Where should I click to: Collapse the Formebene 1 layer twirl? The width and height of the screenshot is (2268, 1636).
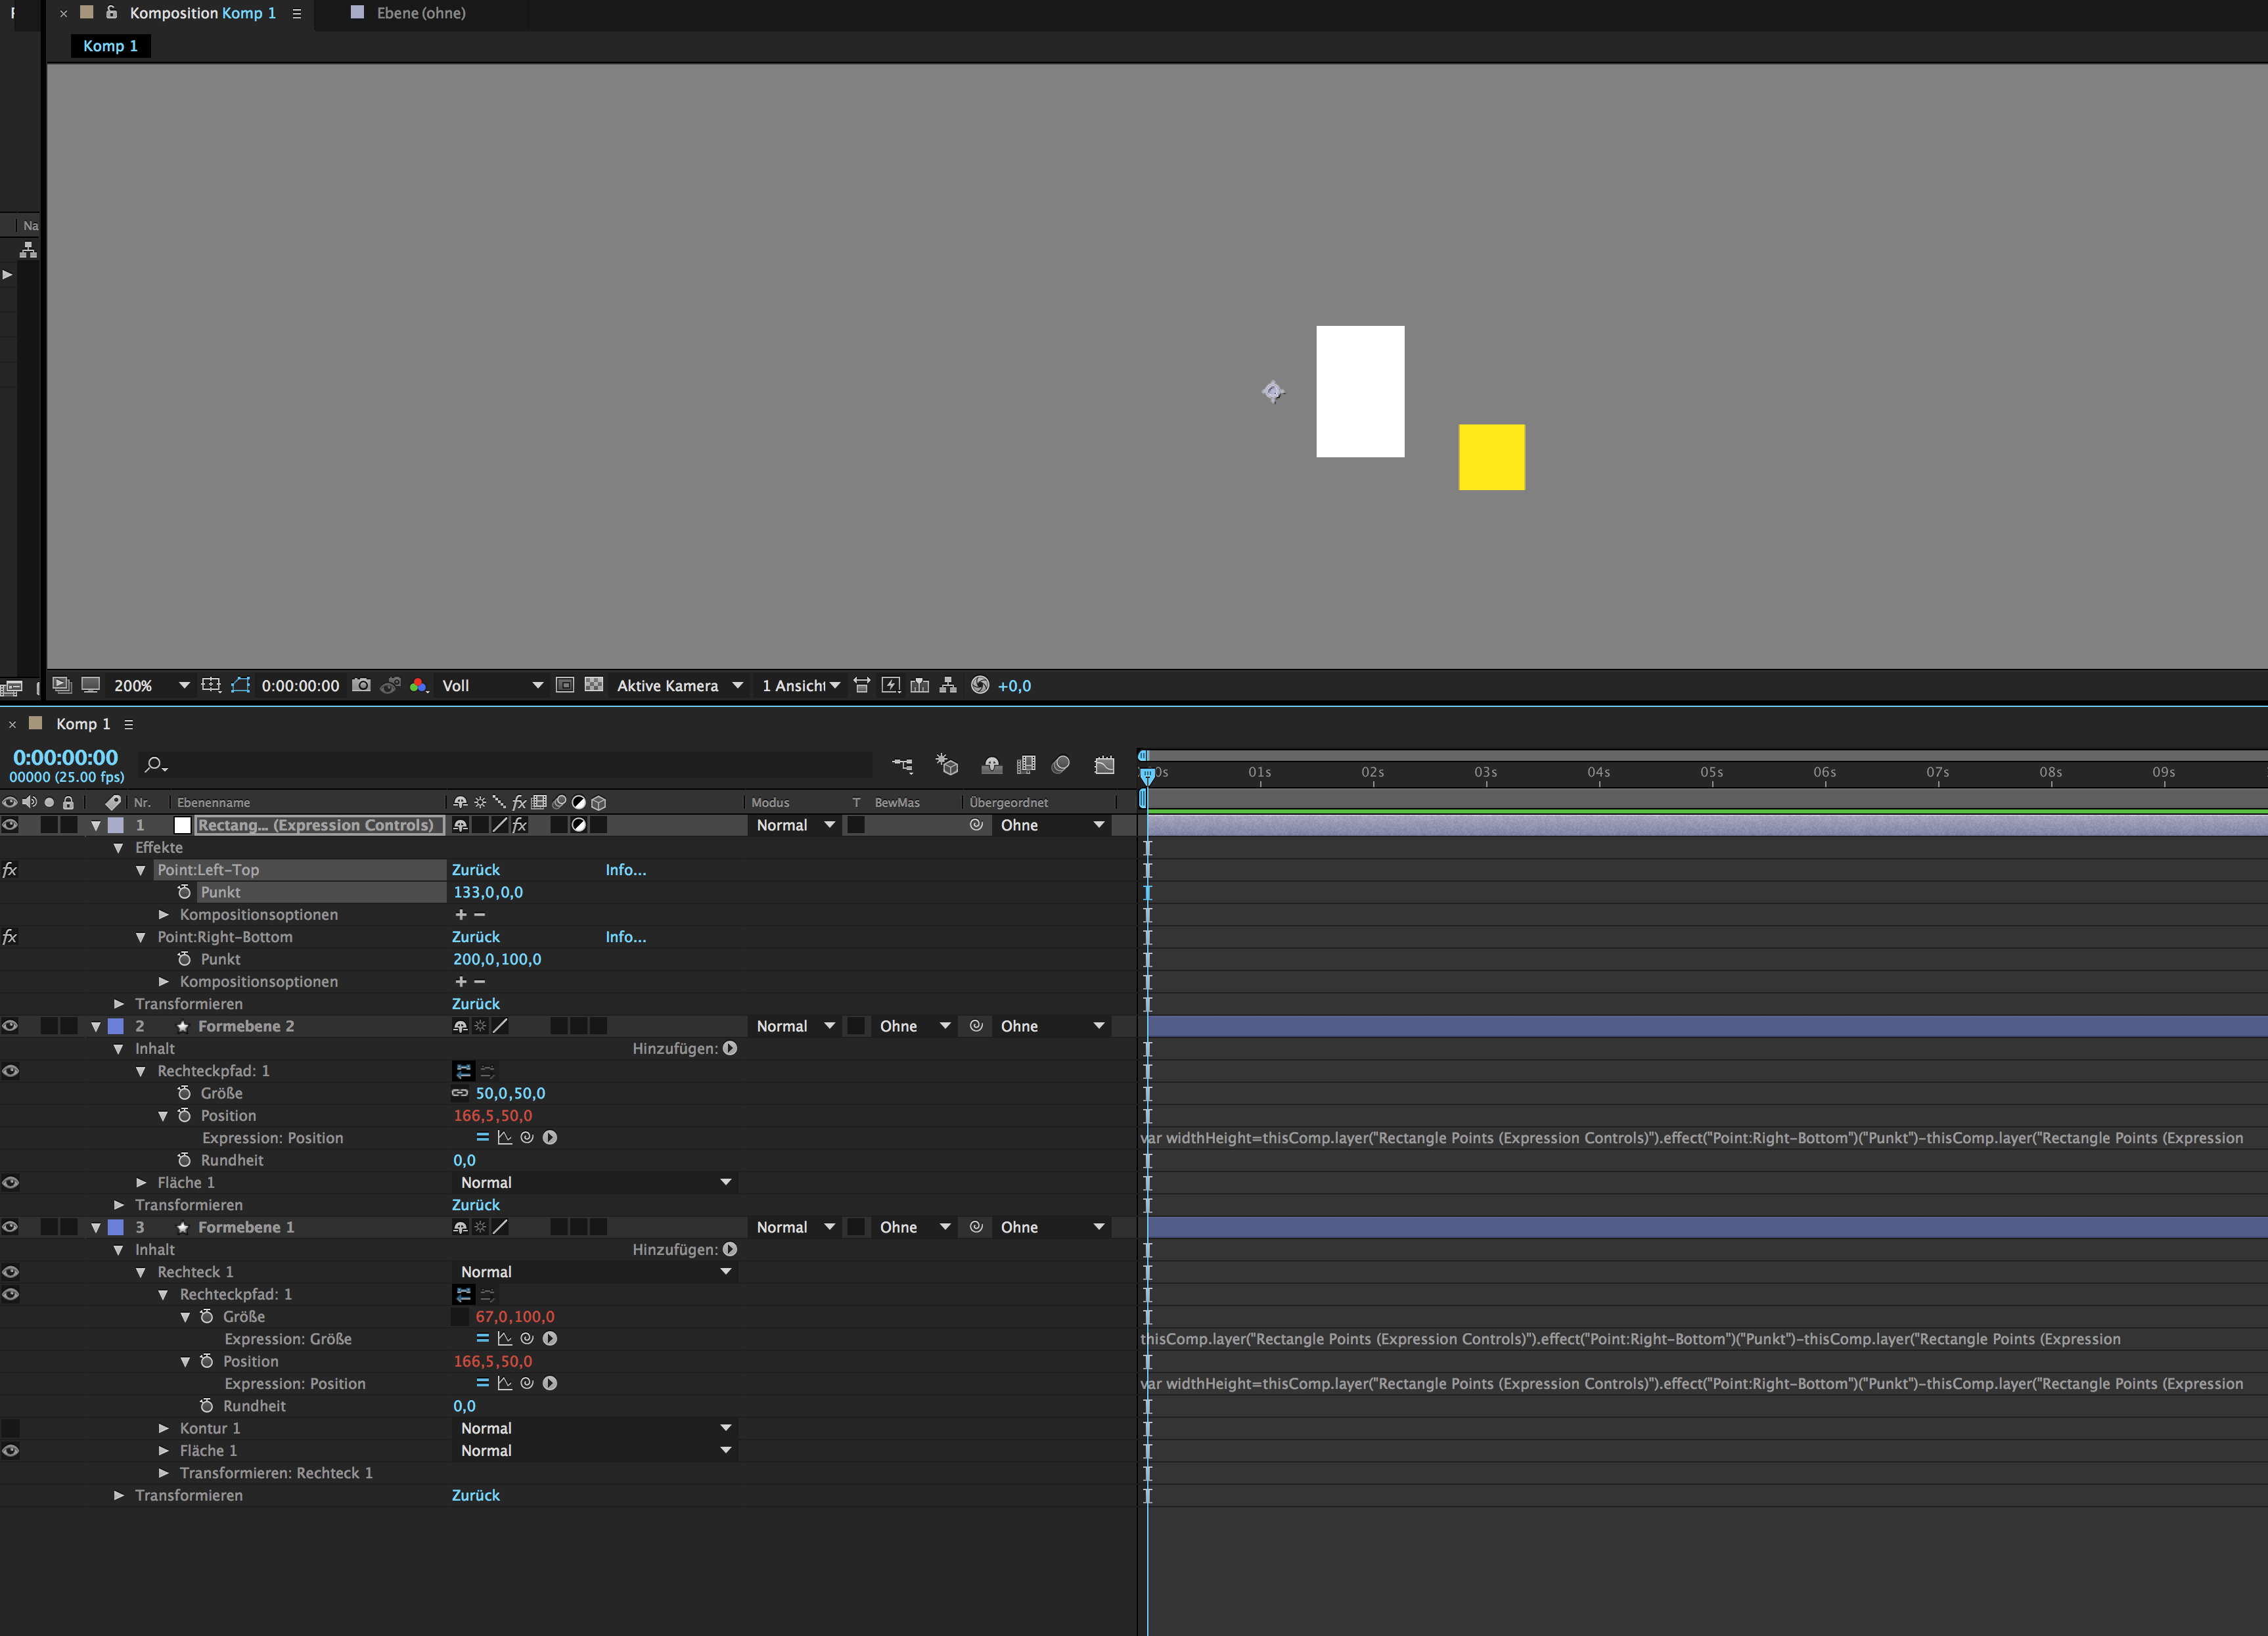[x=96, y=1227]
